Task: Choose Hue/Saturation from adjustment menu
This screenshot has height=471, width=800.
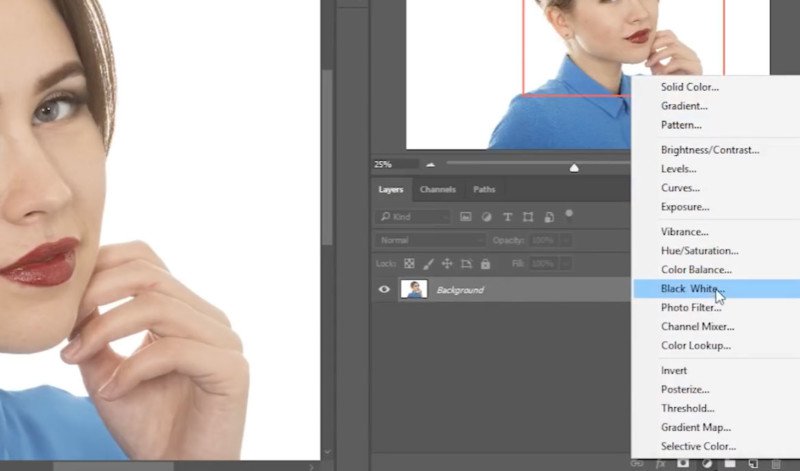Action: coord(699,251)
